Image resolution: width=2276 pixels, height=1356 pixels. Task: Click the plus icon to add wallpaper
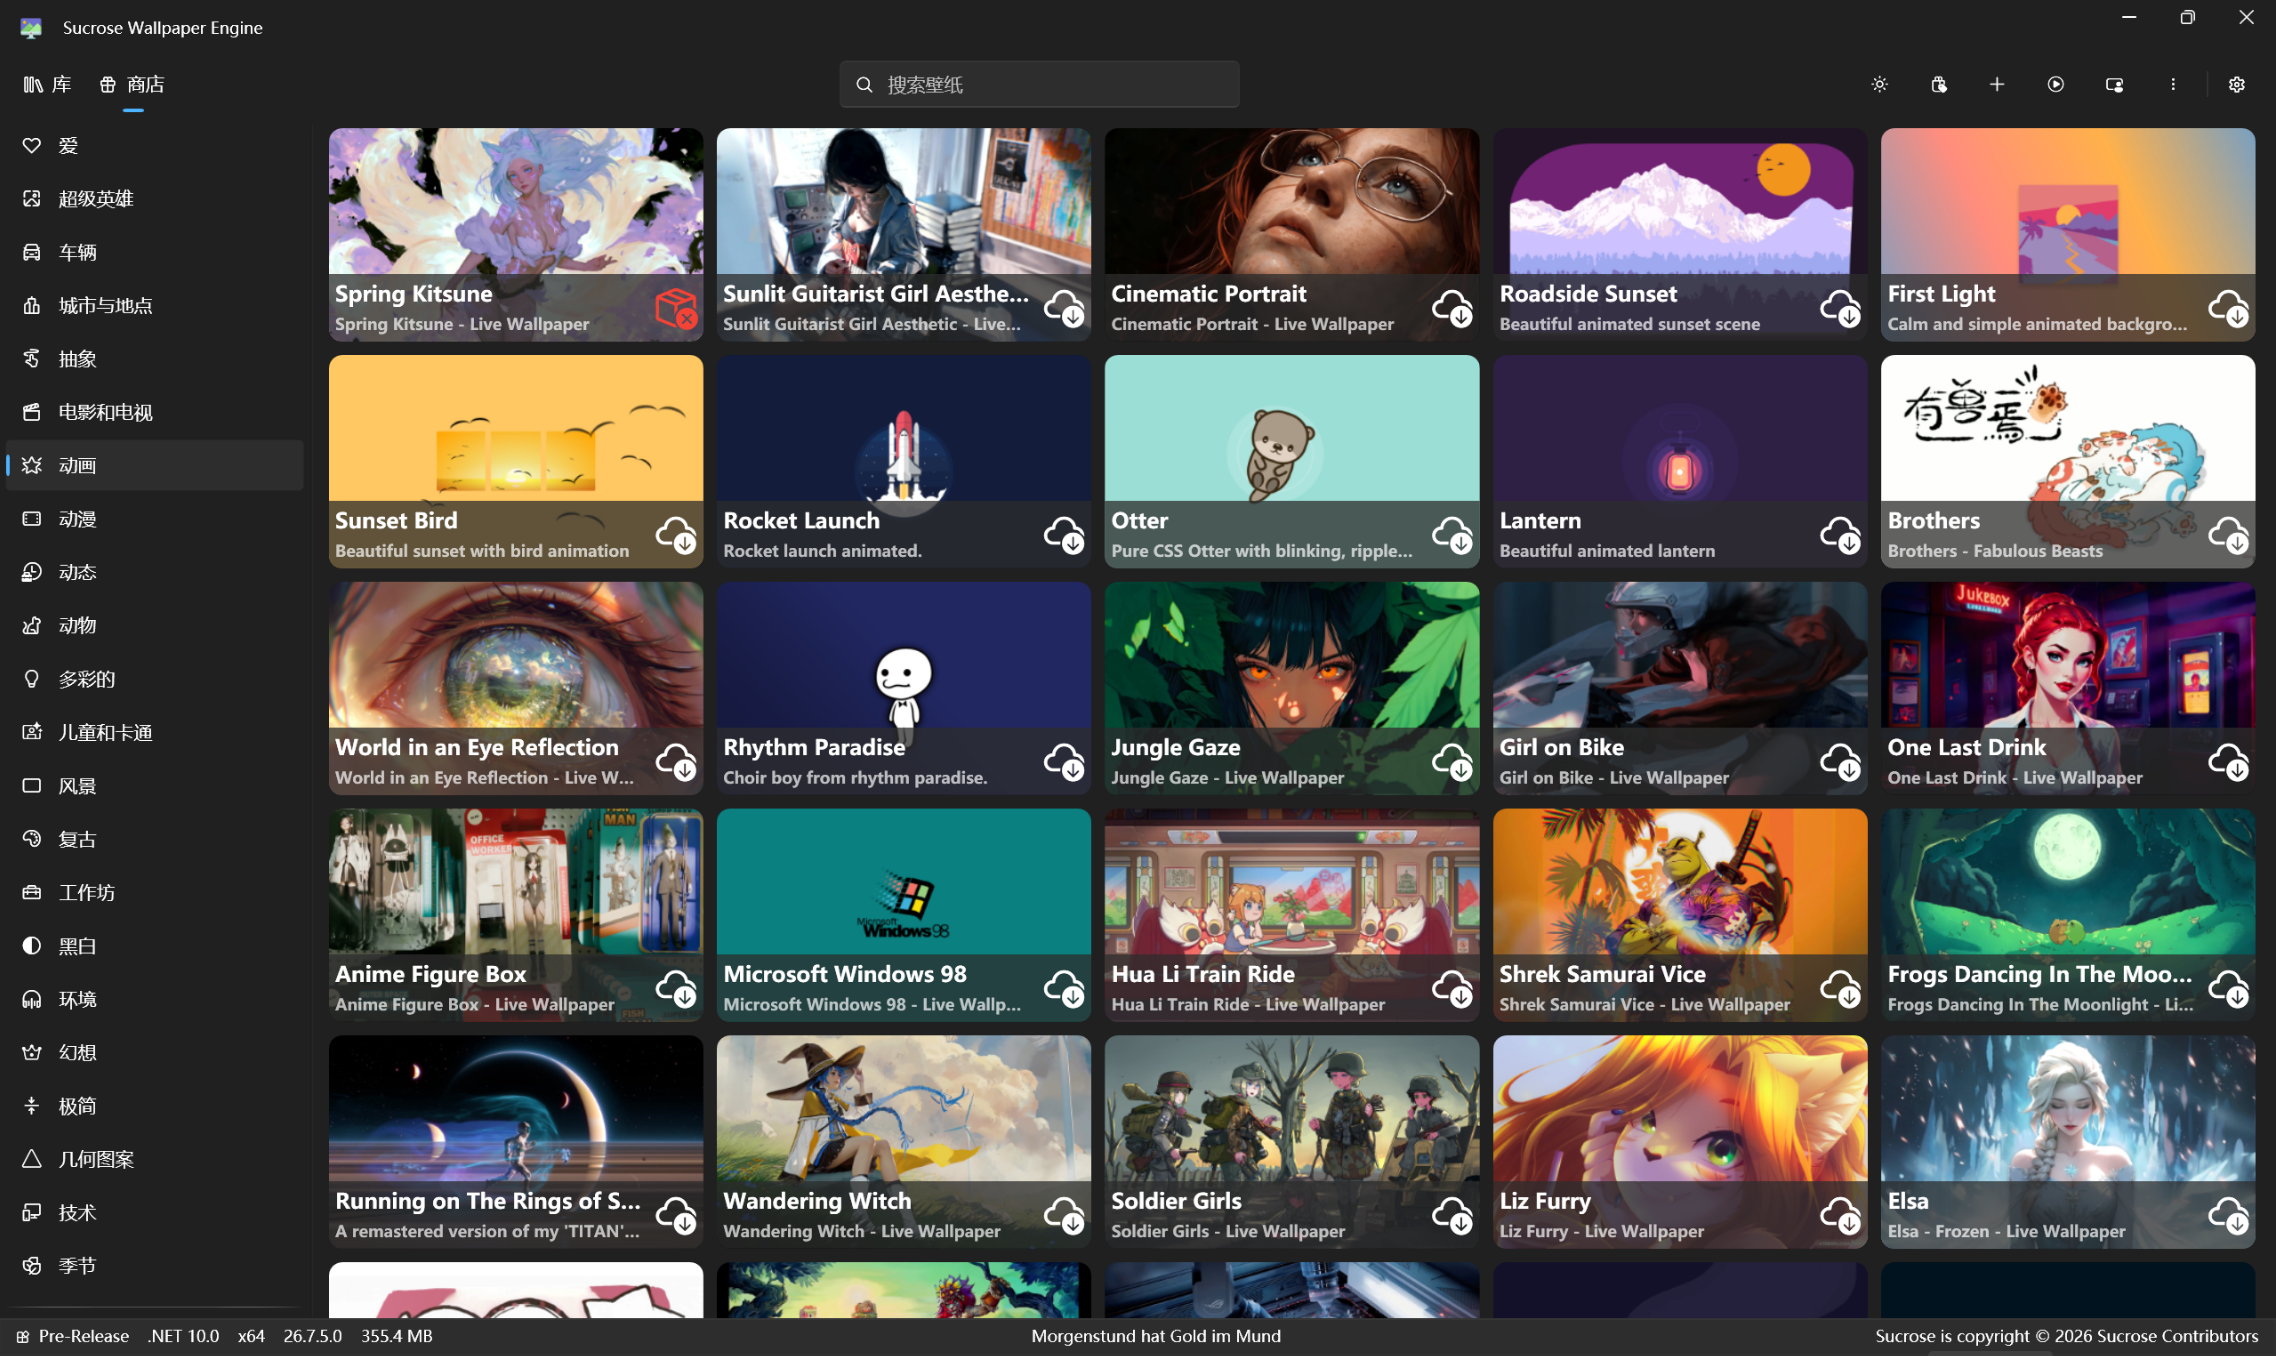click(x=1997, y=85)
